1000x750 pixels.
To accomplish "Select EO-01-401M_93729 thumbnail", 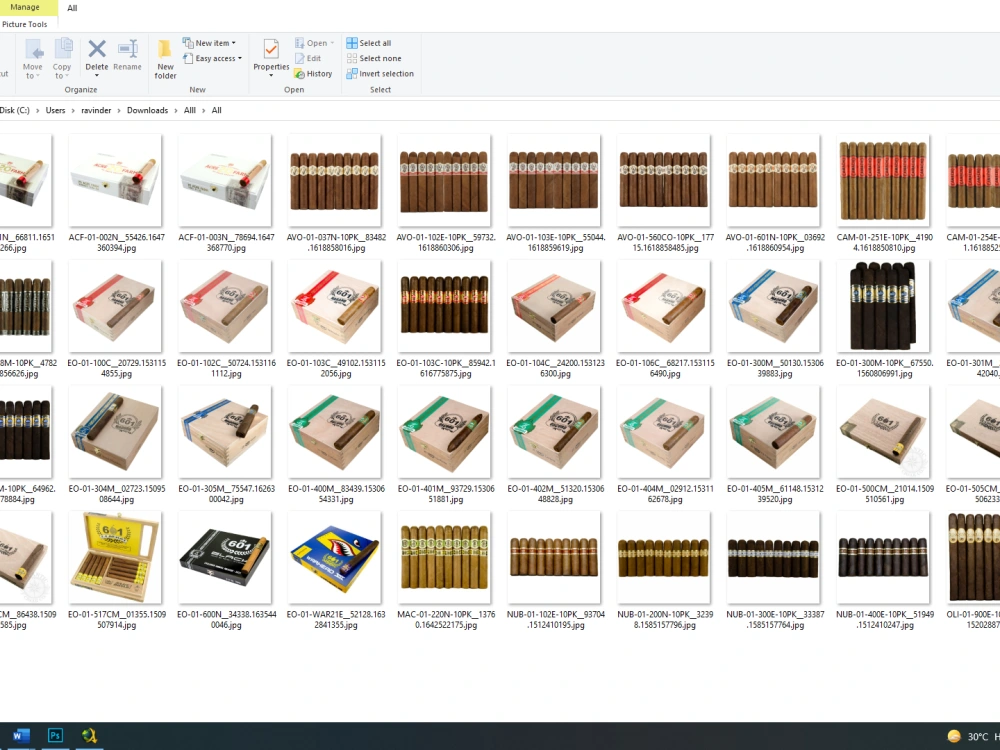I will 445,431.
